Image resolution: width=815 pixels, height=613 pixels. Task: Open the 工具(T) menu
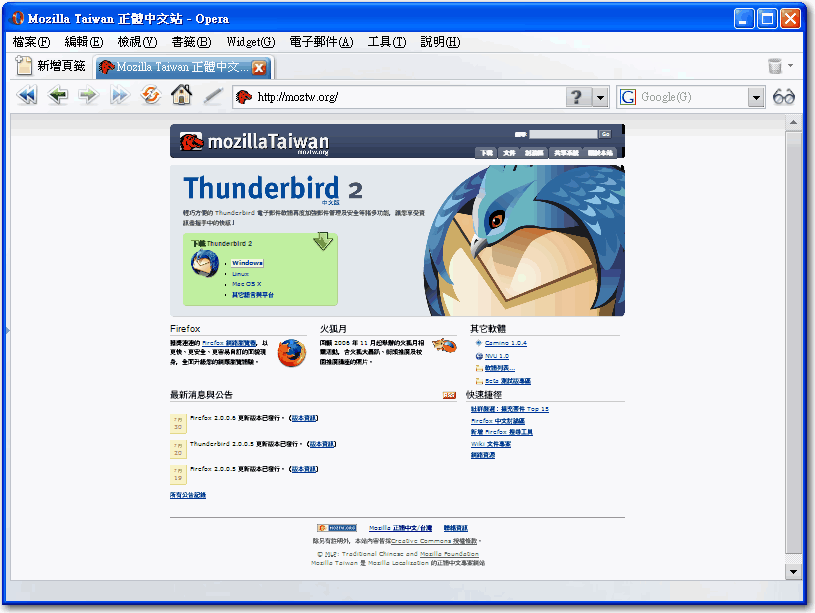(387, 42)
